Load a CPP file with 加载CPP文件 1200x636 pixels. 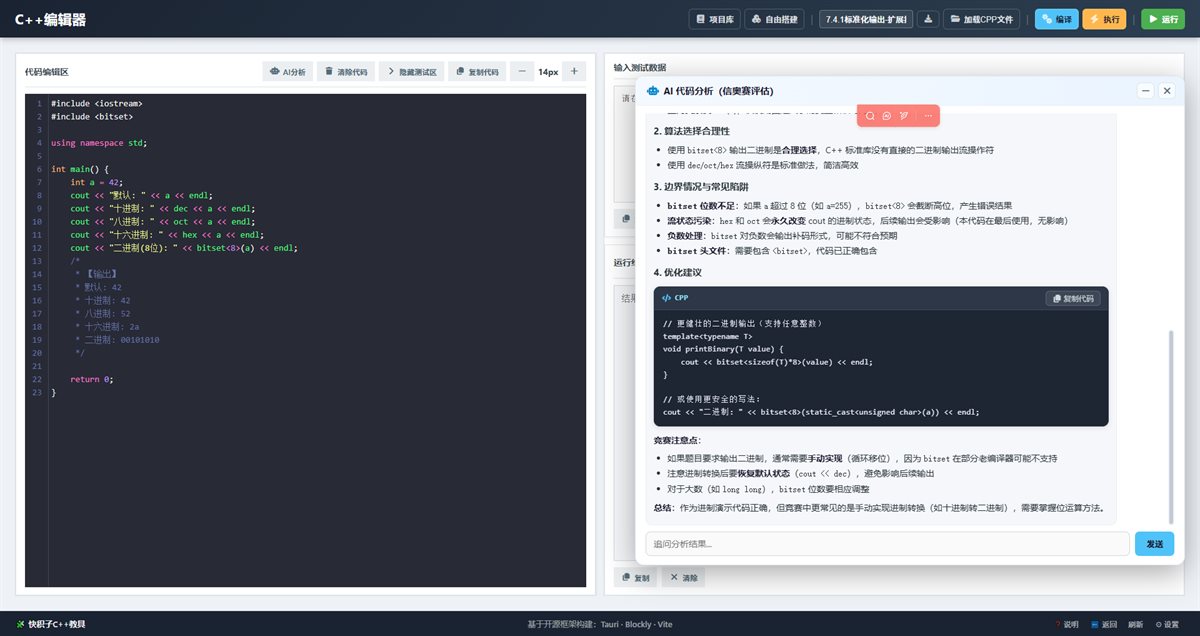(983, 19)
